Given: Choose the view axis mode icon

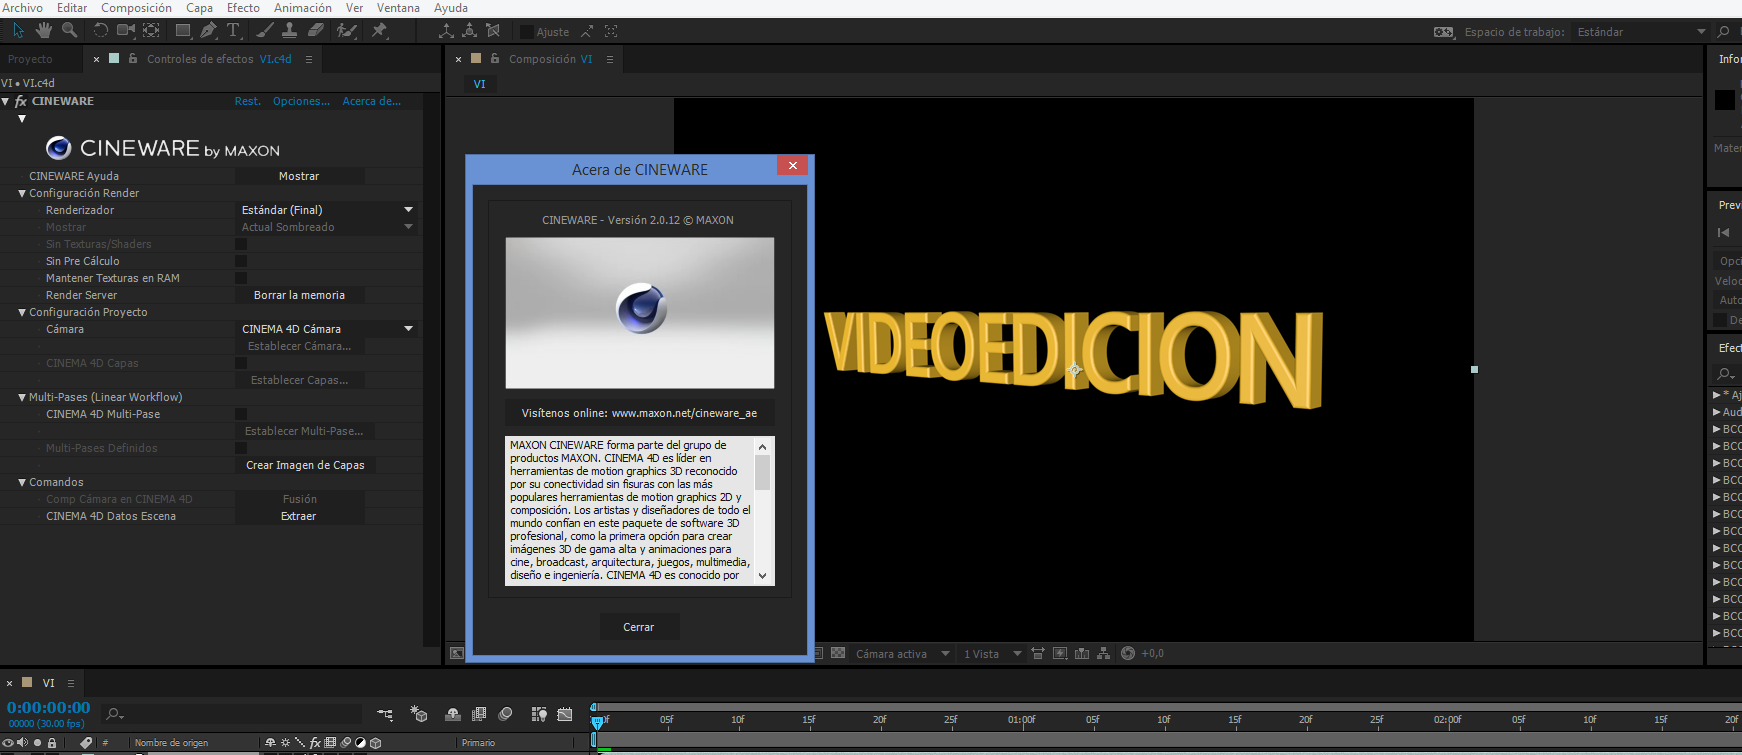Looking at the screenshot, I should click(492, 31).
